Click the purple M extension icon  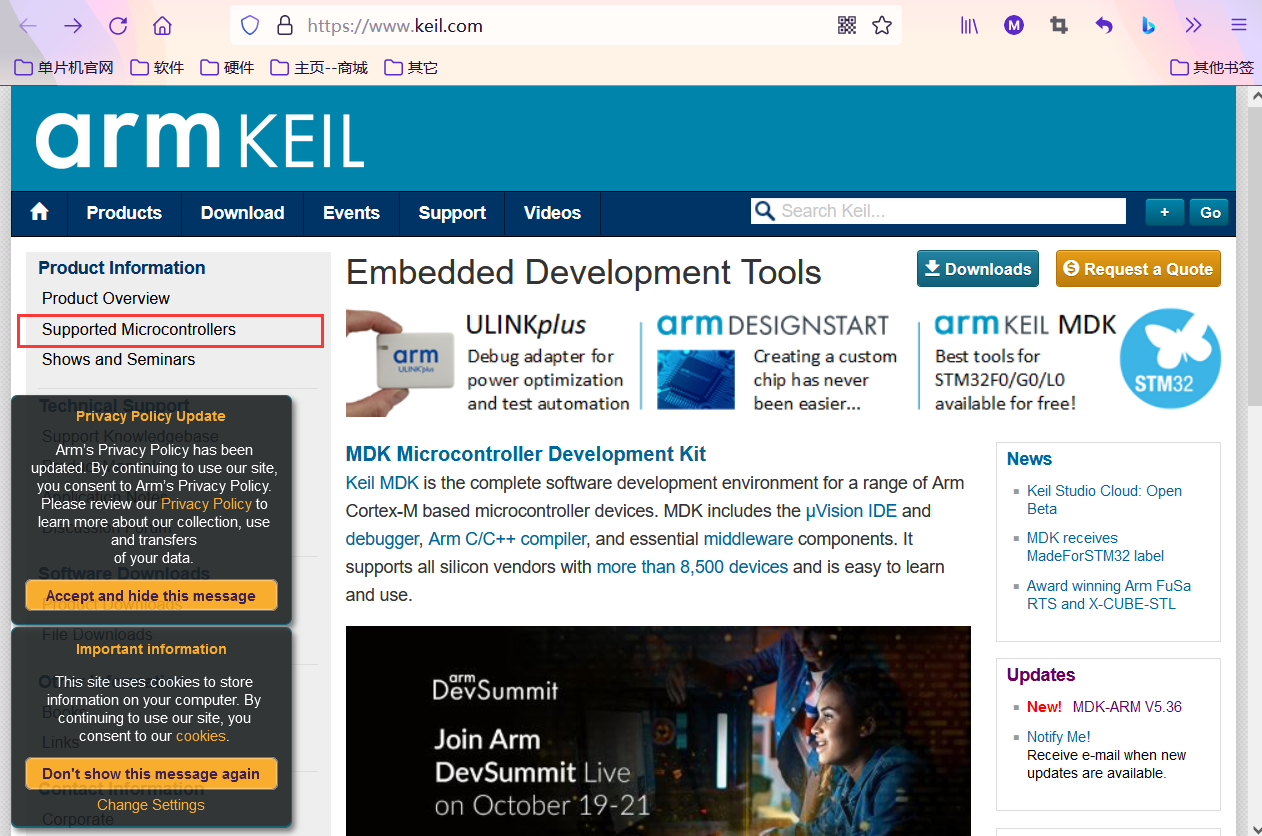point(1014,25)
